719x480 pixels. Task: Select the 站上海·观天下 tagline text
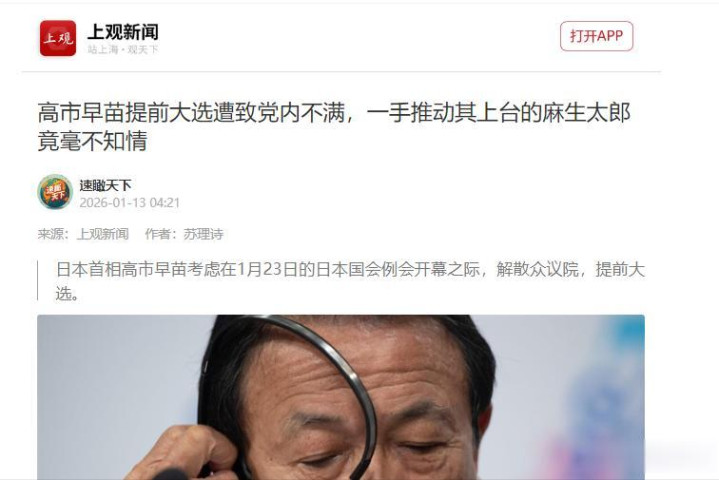(x=123, y=50)
